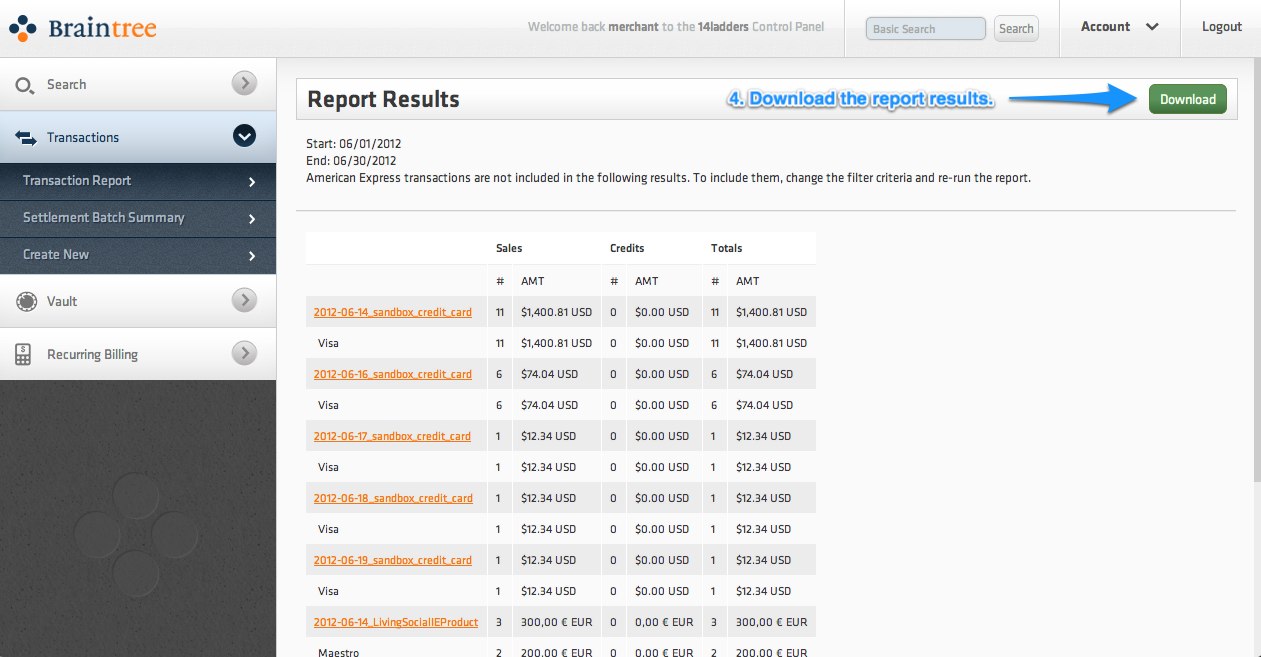
Task: Select Settlement Batch Summary menu item
Action: (138, 218)
